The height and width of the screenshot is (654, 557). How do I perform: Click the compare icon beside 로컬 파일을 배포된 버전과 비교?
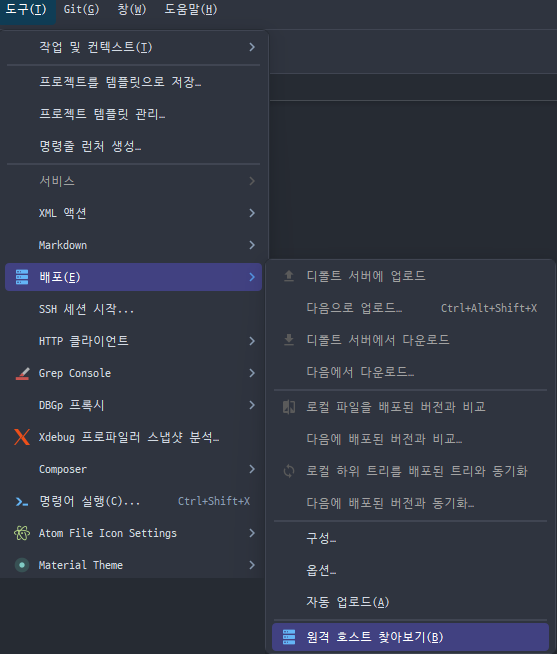tap(289, 407)
